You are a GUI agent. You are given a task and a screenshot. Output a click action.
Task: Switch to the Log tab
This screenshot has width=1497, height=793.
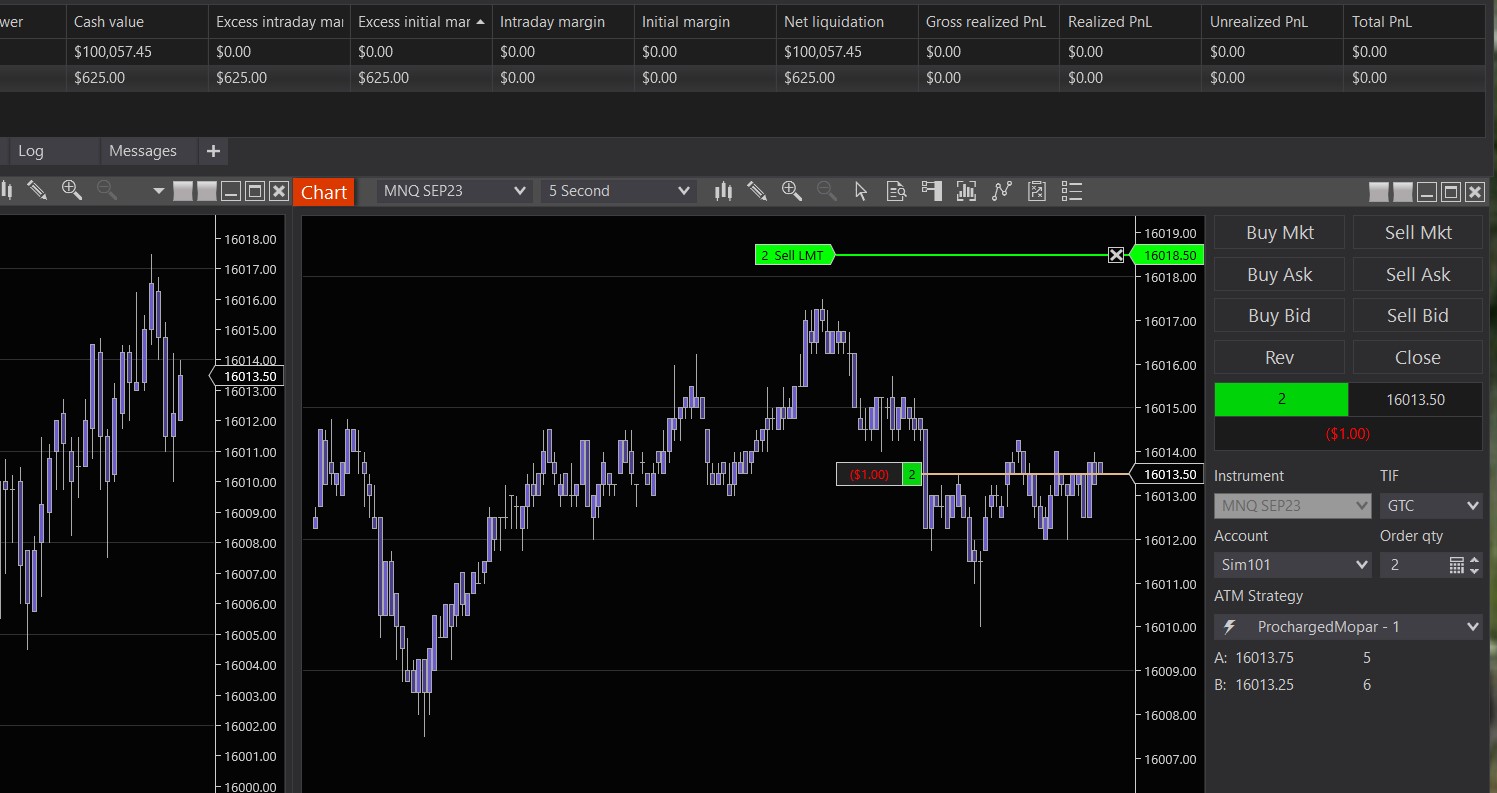coord(31,151)
